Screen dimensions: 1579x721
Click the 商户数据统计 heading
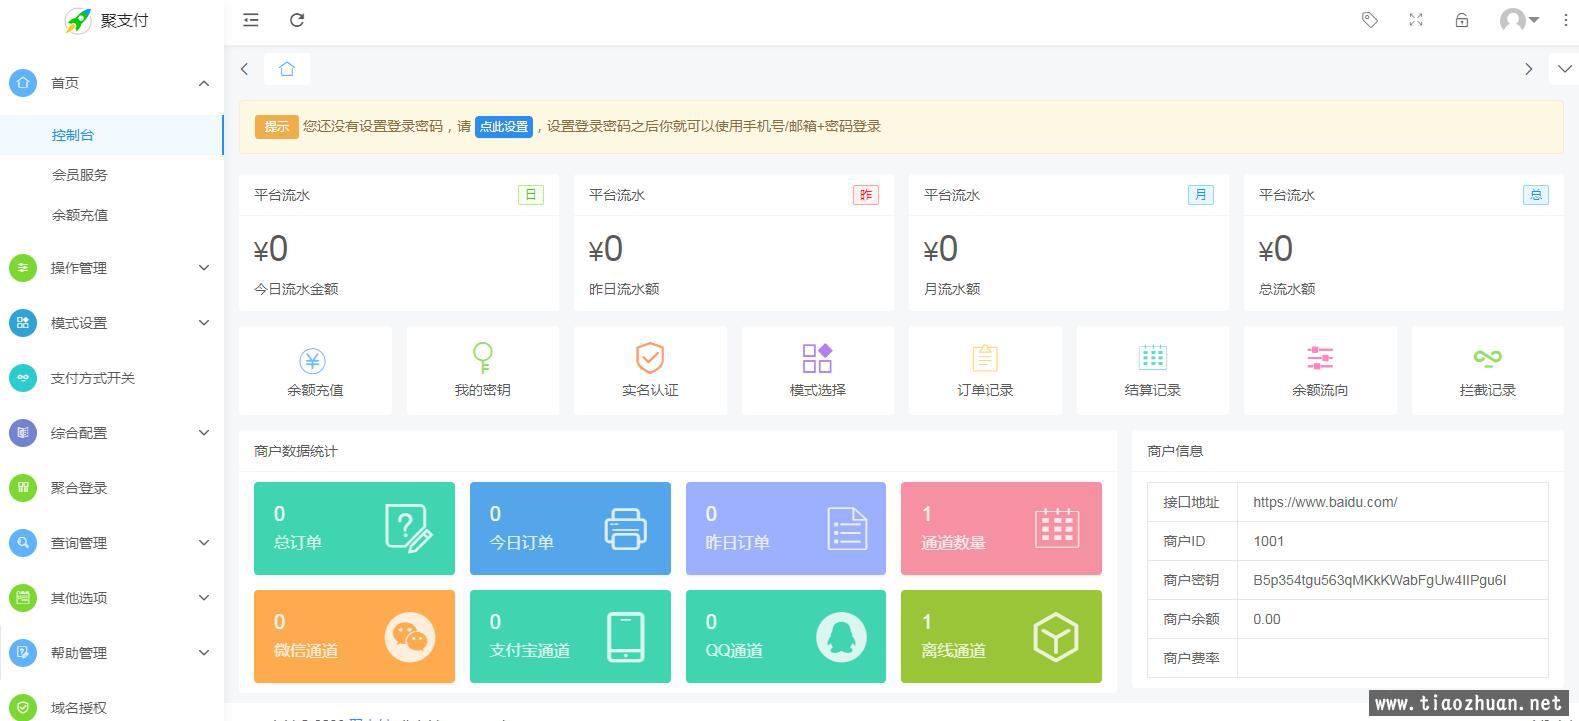[x=296, y=451]
